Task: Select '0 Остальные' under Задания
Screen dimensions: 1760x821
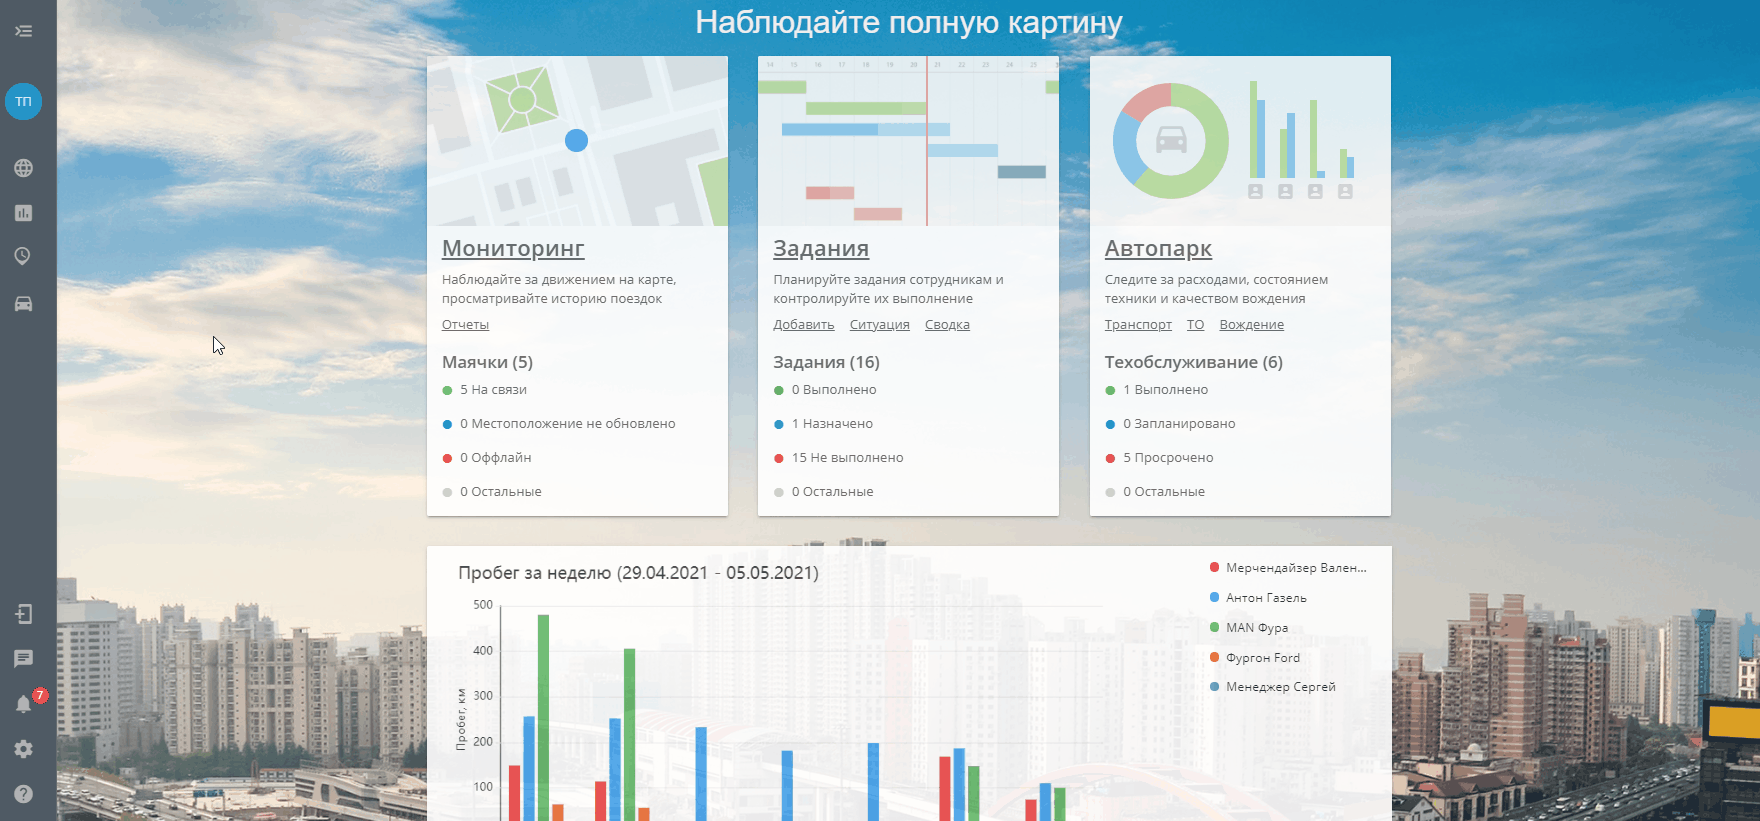Action: [x=823, y=492]
